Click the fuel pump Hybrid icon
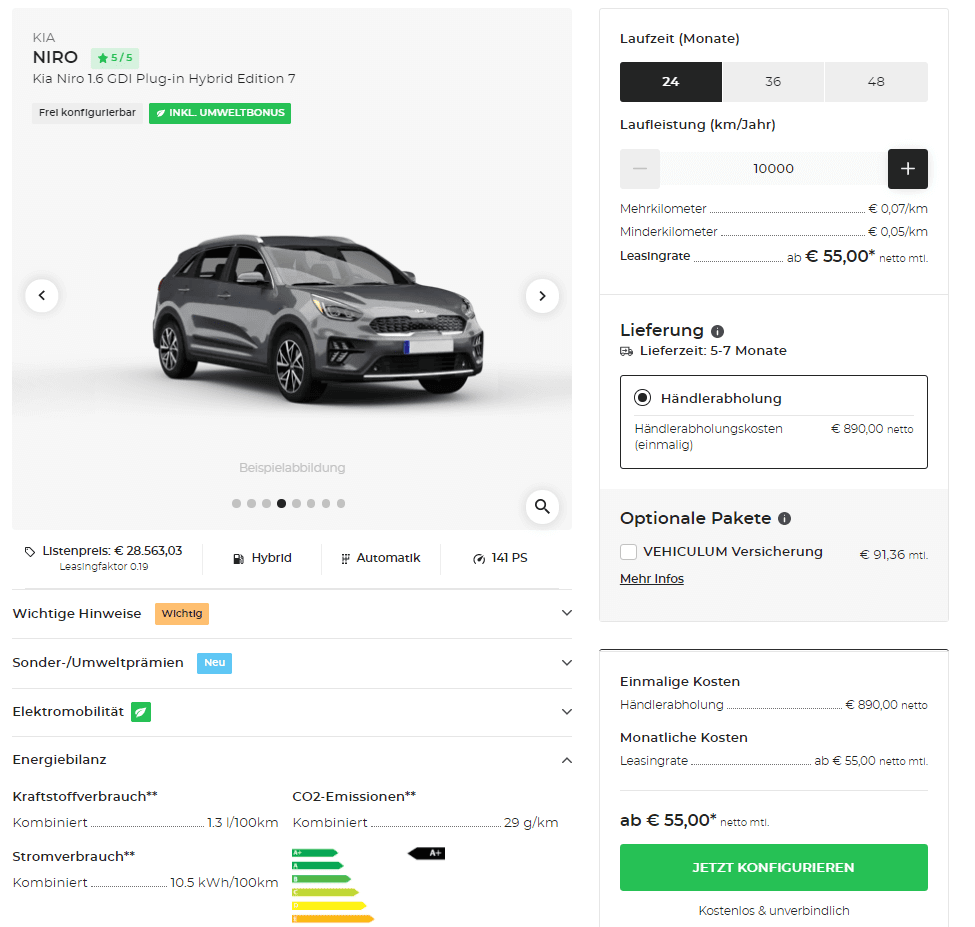This screenshot has height=927, width=975. (239, 558)
